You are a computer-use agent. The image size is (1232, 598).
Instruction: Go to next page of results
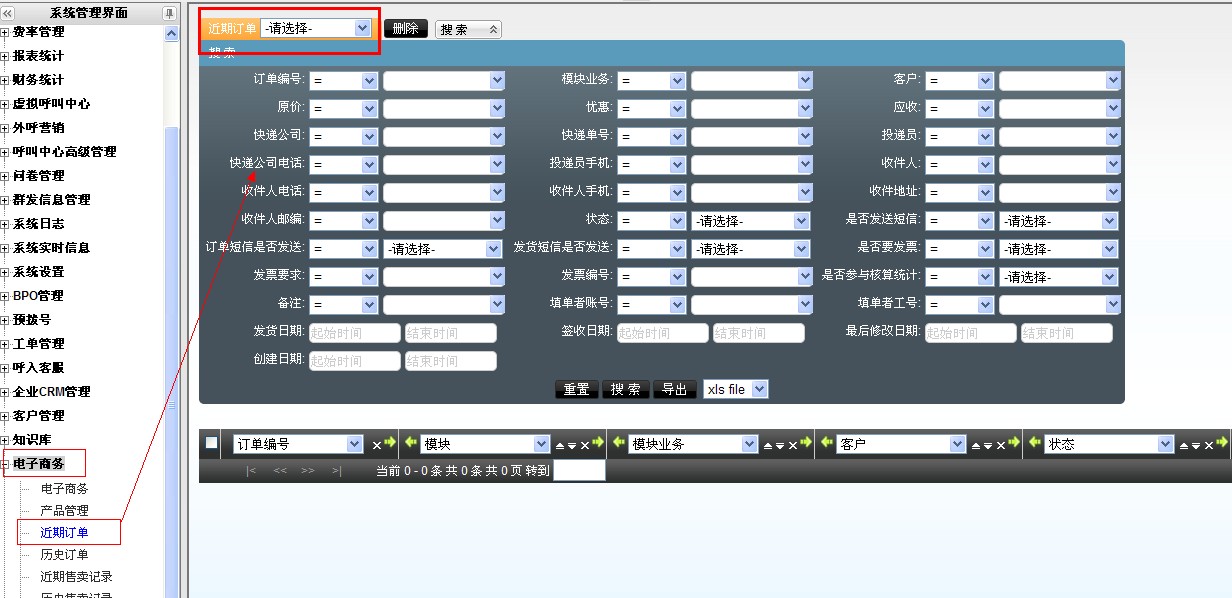(x=308, y=470)
